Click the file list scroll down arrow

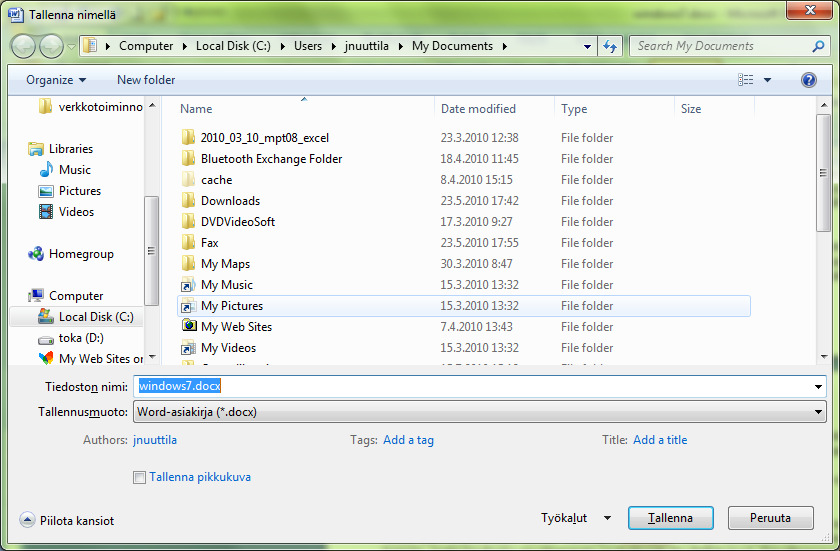point(823,357)
